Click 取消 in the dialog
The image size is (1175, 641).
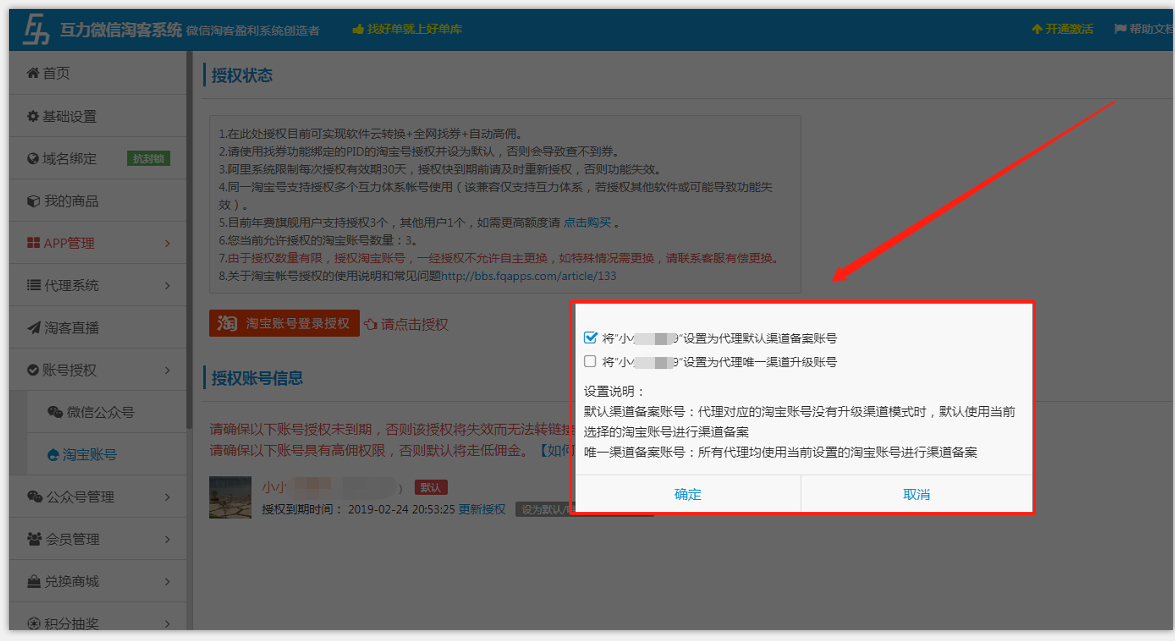pyautogui.click(x=916, y=494)
